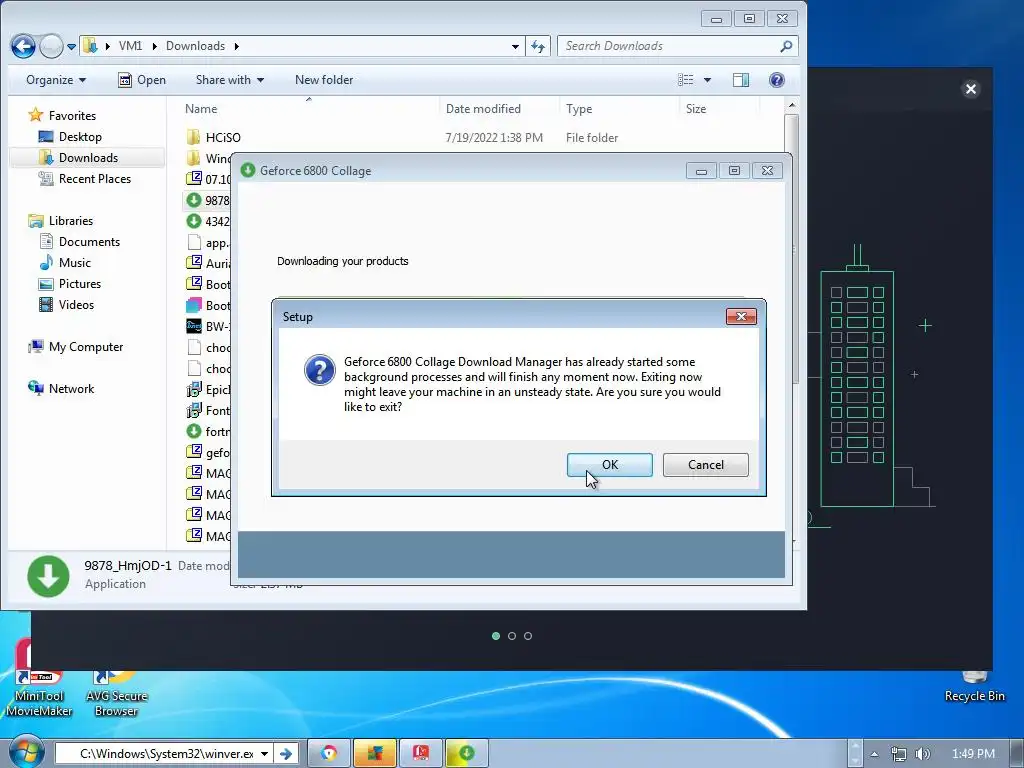This screenshot has height=768, width=1024.
Task: Click VM1 in the address breadcrumb
Action: pos(131,46)
